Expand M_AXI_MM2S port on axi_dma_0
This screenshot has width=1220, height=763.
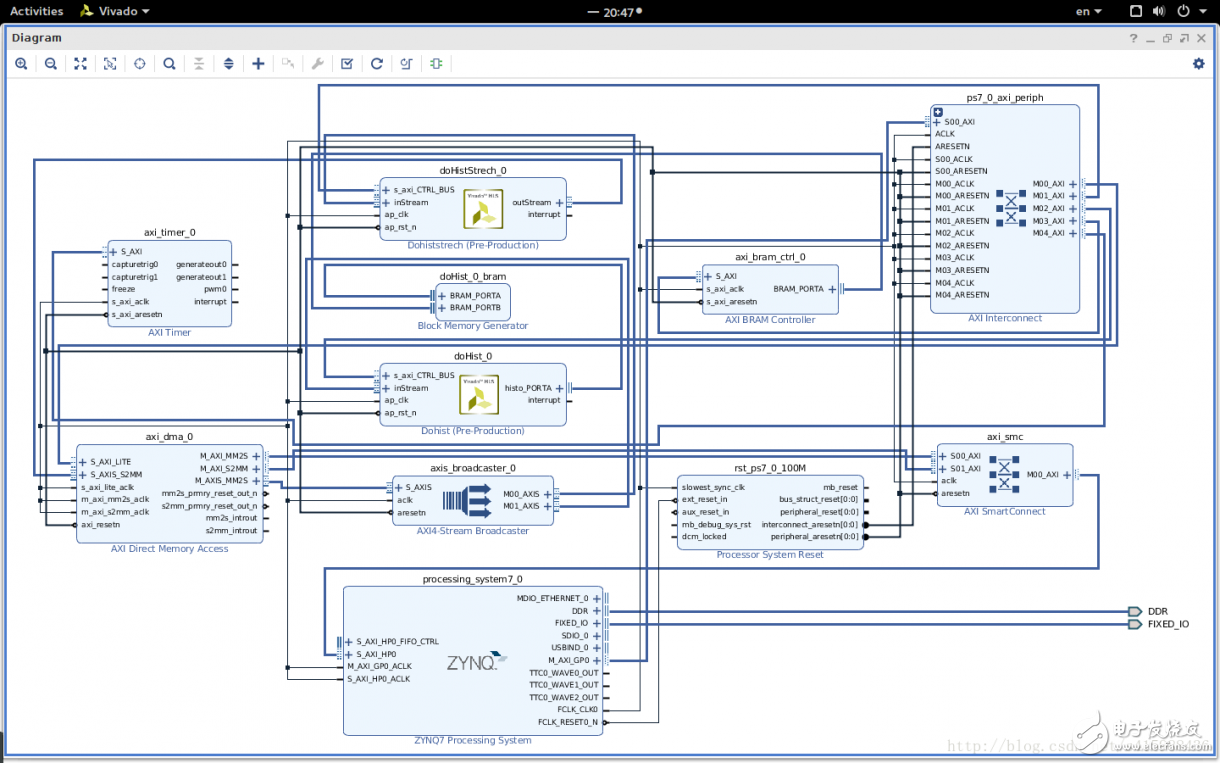256,456
